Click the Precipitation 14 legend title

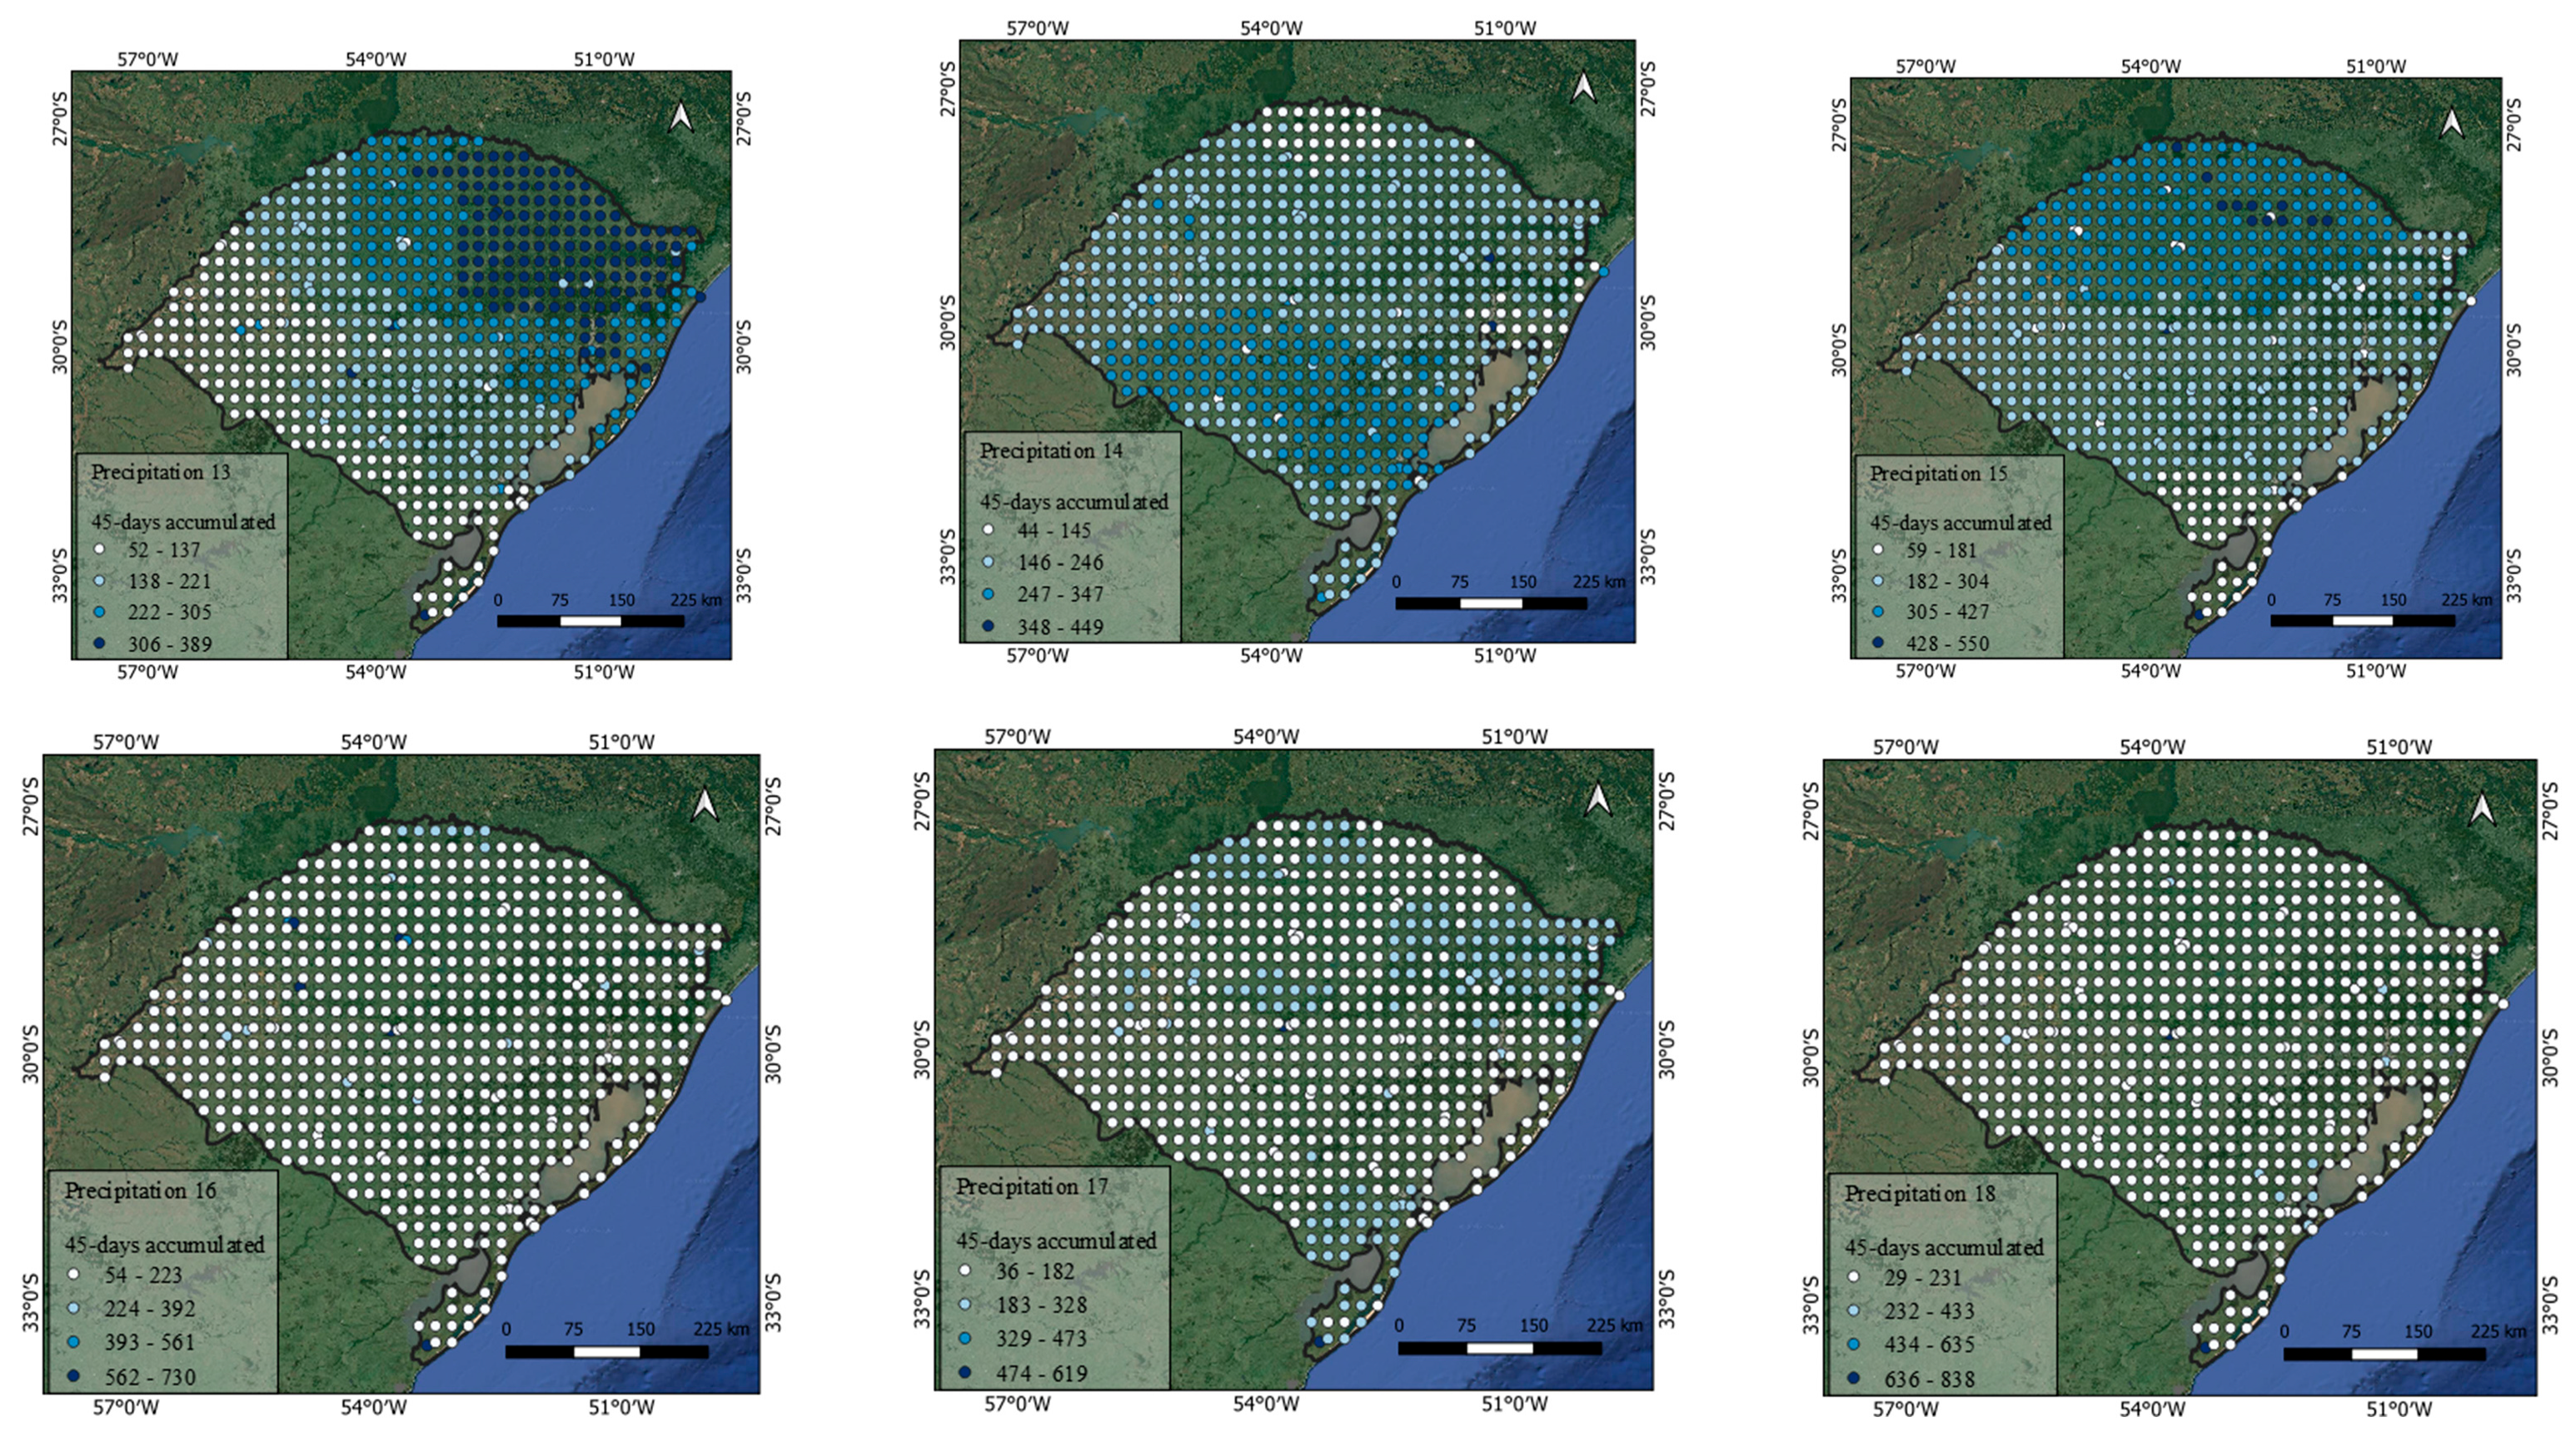(x=1050, y=451)
